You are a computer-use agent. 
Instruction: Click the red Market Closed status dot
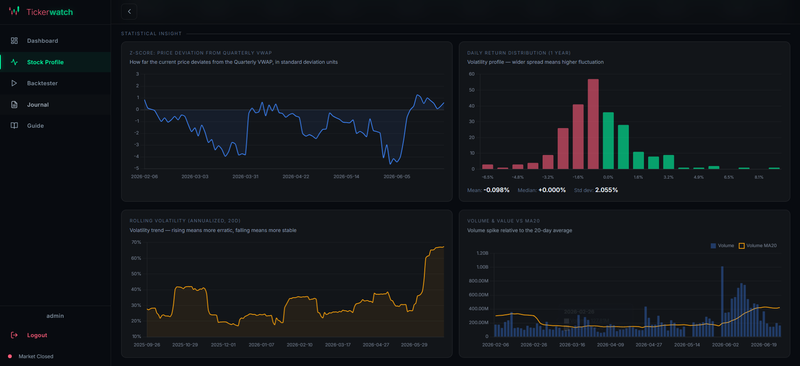coord(10,356)
